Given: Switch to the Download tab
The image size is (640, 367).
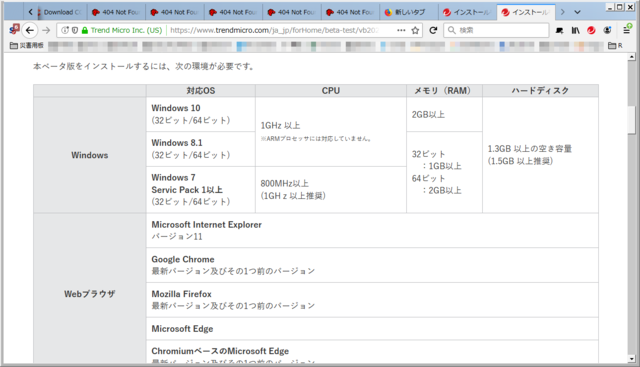Looking at the screenshot, I should click(x=61, y=12).
